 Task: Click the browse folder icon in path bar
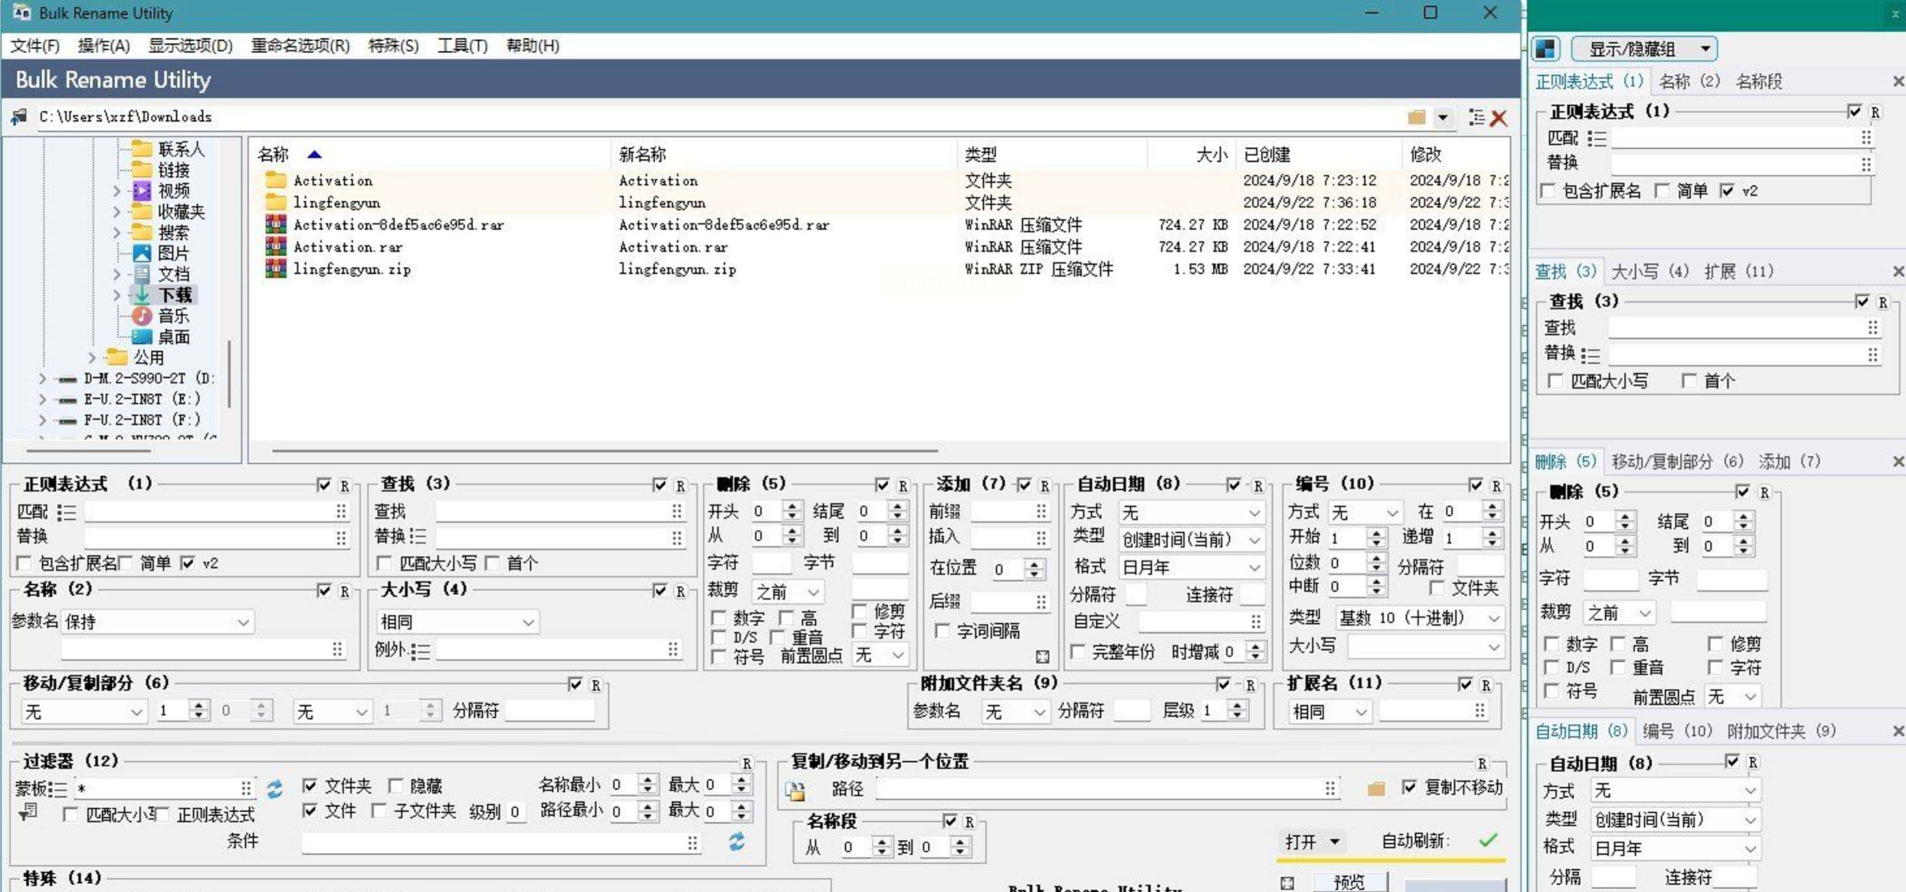pyautogui.click(x=1416, y=118)
